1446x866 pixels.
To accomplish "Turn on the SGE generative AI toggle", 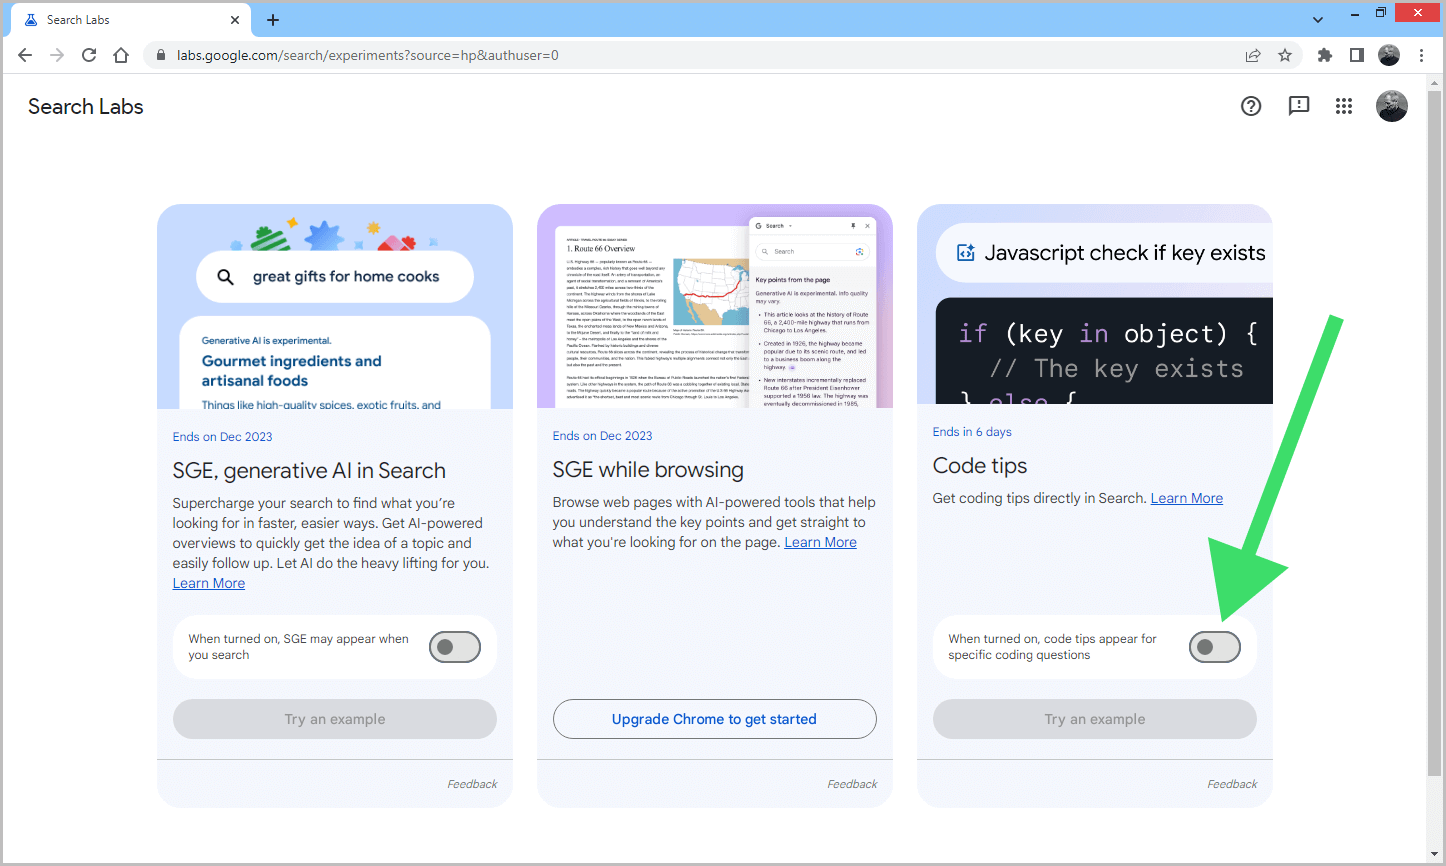I will pyautogui.click(x=455, y=647).
